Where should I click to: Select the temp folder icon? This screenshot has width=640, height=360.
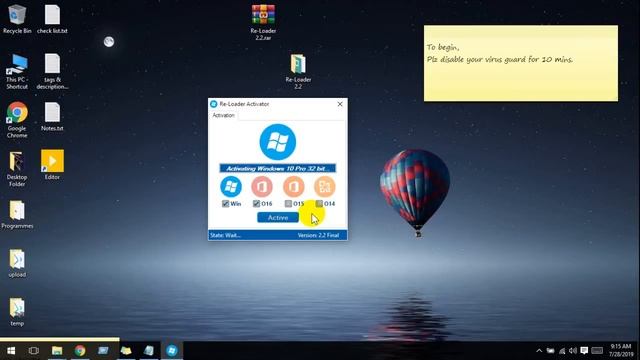(x=17, y=312)
